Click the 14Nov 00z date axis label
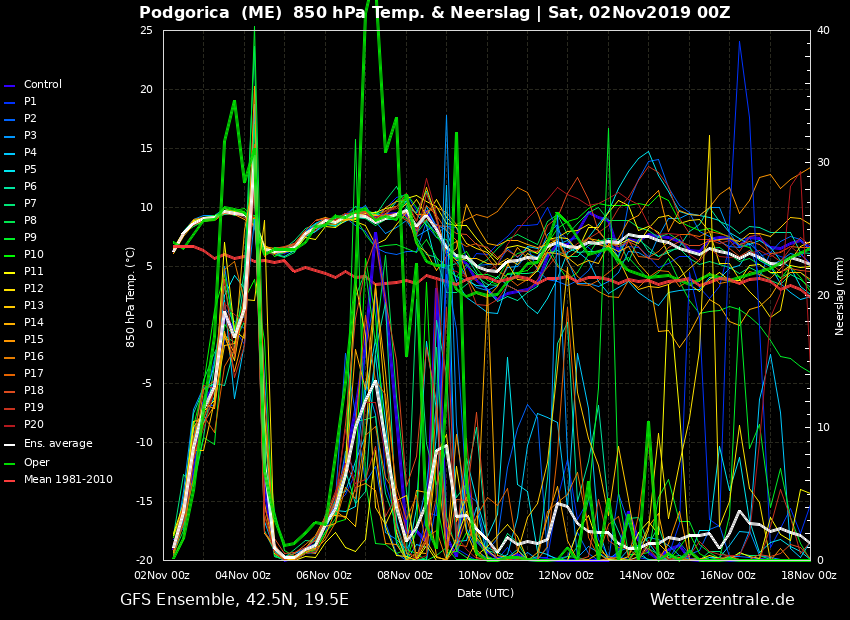The image size is (850, 620). 647,576
